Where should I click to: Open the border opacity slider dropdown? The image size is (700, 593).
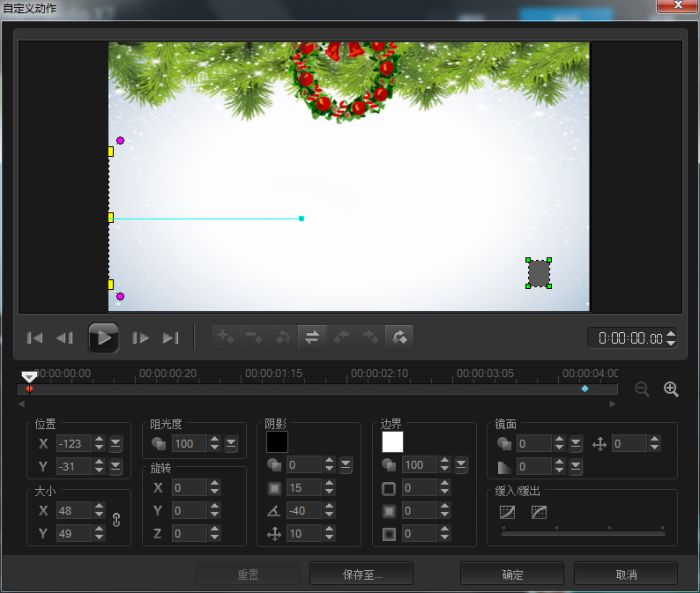coord(461,465)
